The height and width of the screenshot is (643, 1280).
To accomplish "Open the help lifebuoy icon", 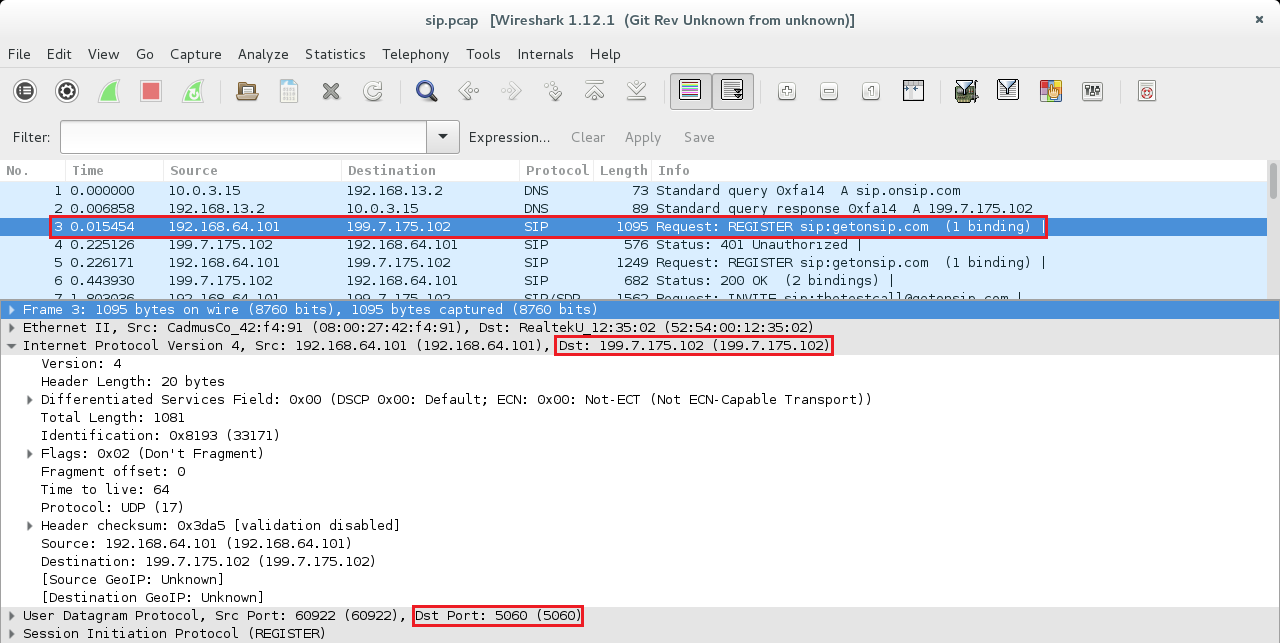I will [1147, 91].
